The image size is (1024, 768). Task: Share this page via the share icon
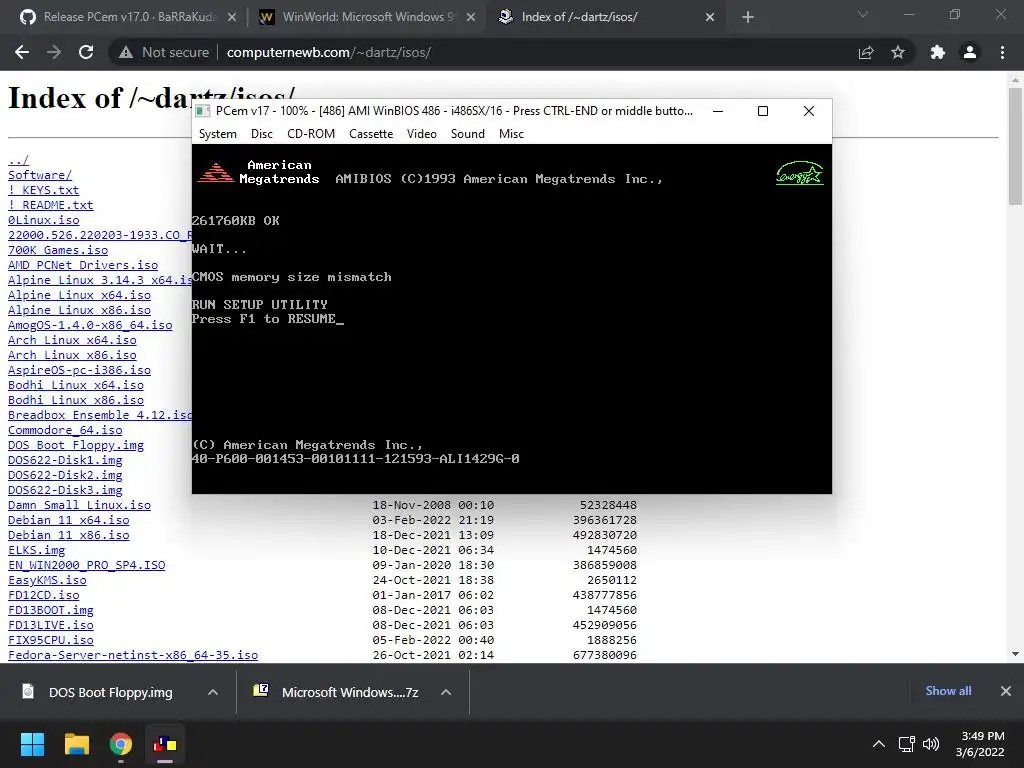866,52
